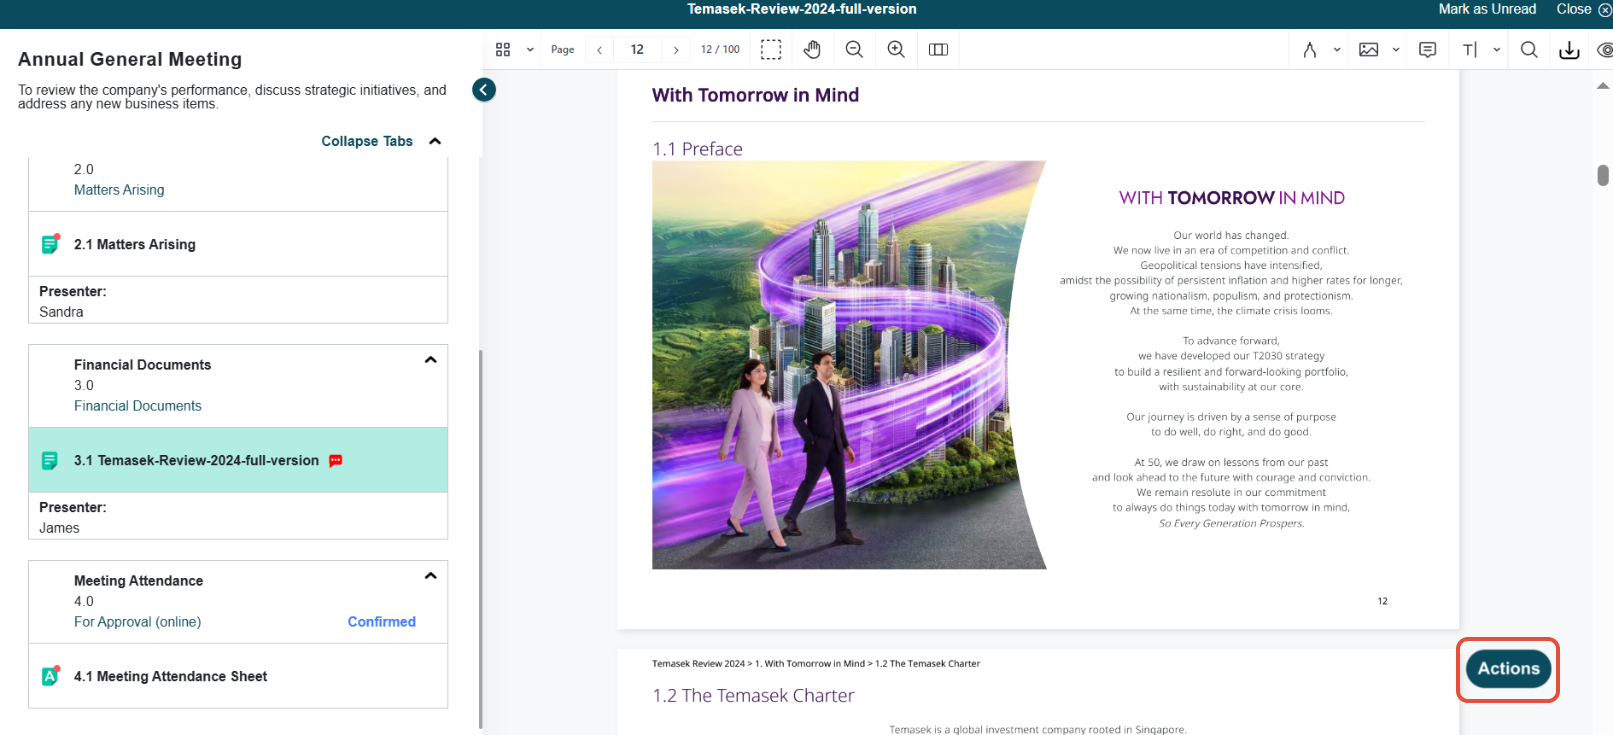Click the red comment icon on item 3.1

pyautogui.click(x=336, y=461)
